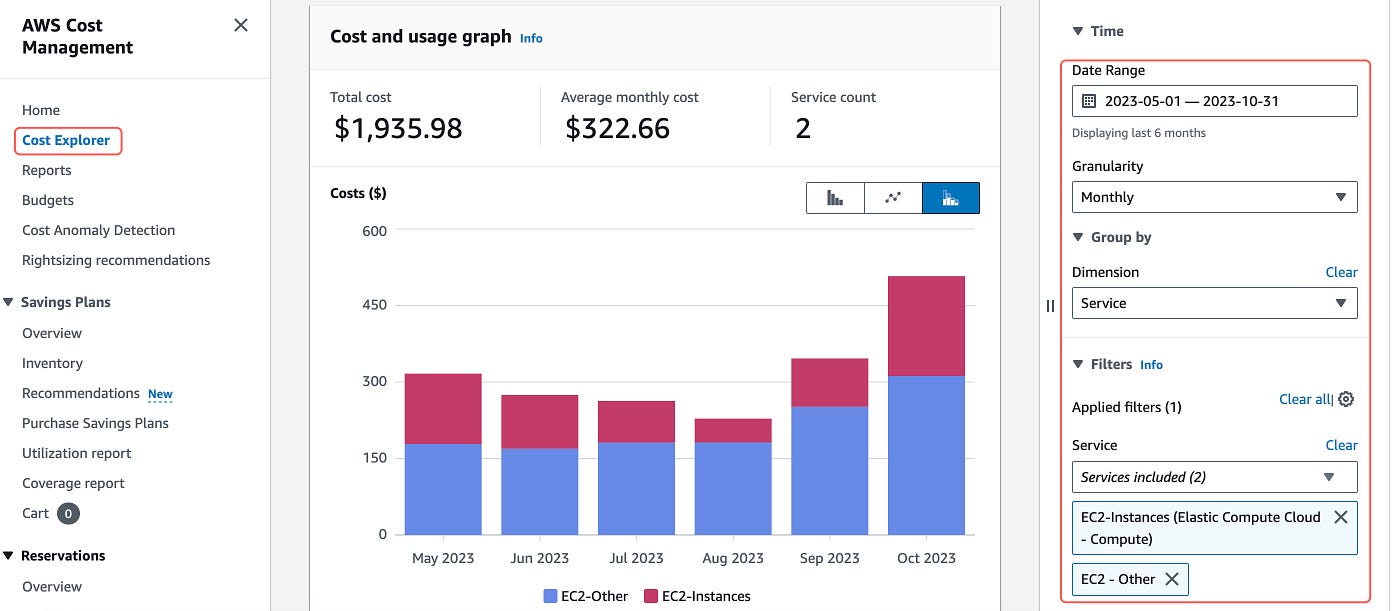Go to Home in sidebar
Image resolution: width=1400 pixels, height=611 pixels.
pyautogui.click(x=41, y=110)
